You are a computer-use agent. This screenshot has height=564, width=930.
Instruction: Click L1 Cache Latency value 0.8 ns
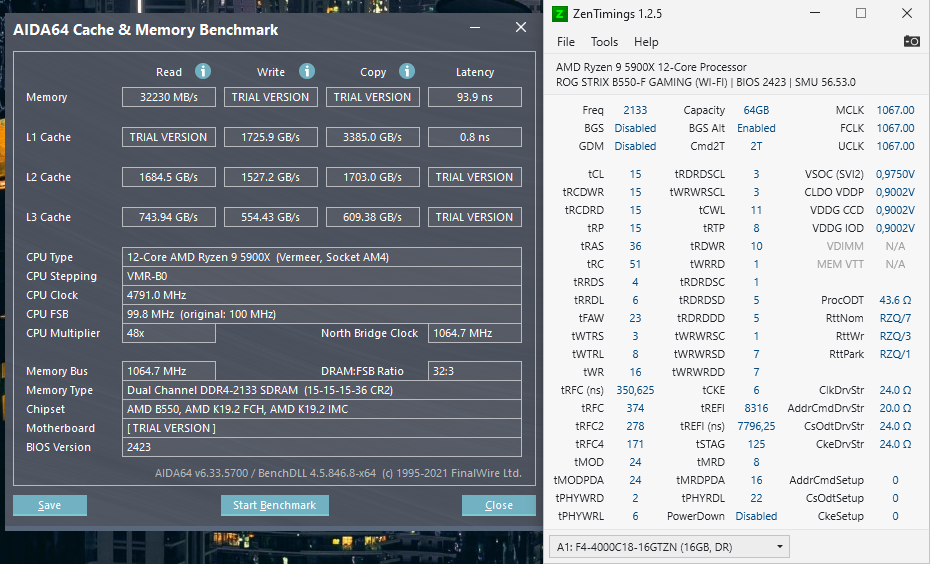point(475,137)
